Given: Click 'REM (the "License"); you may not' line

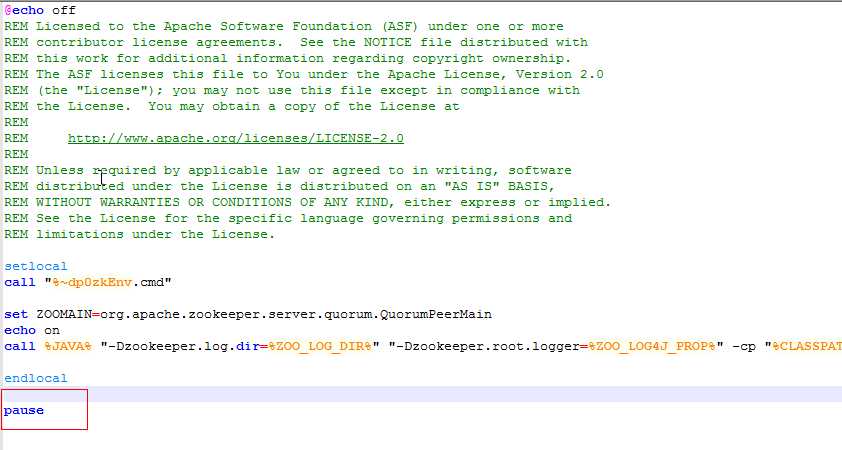Looking at the screenshot, I should (x=292, y=91).
